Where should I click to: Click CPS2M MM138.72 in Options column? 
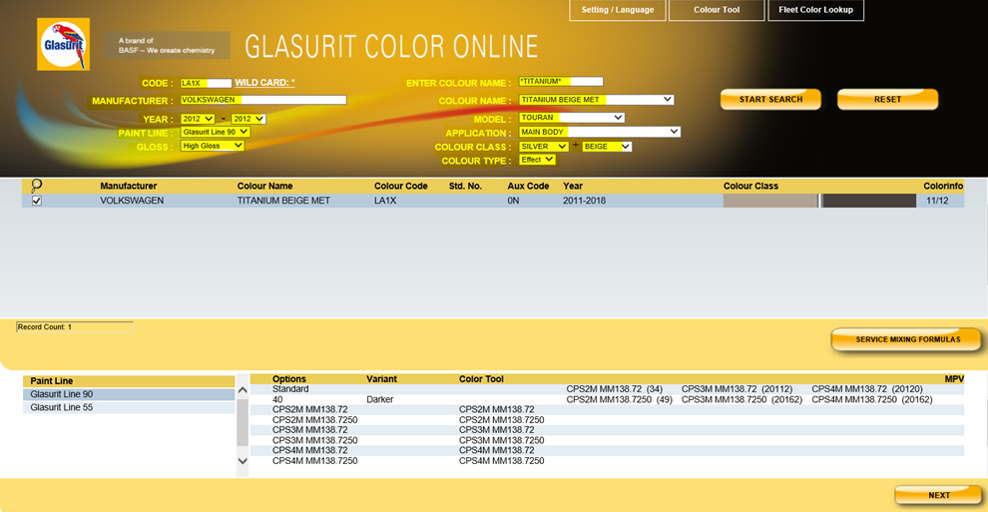point(310,409)
